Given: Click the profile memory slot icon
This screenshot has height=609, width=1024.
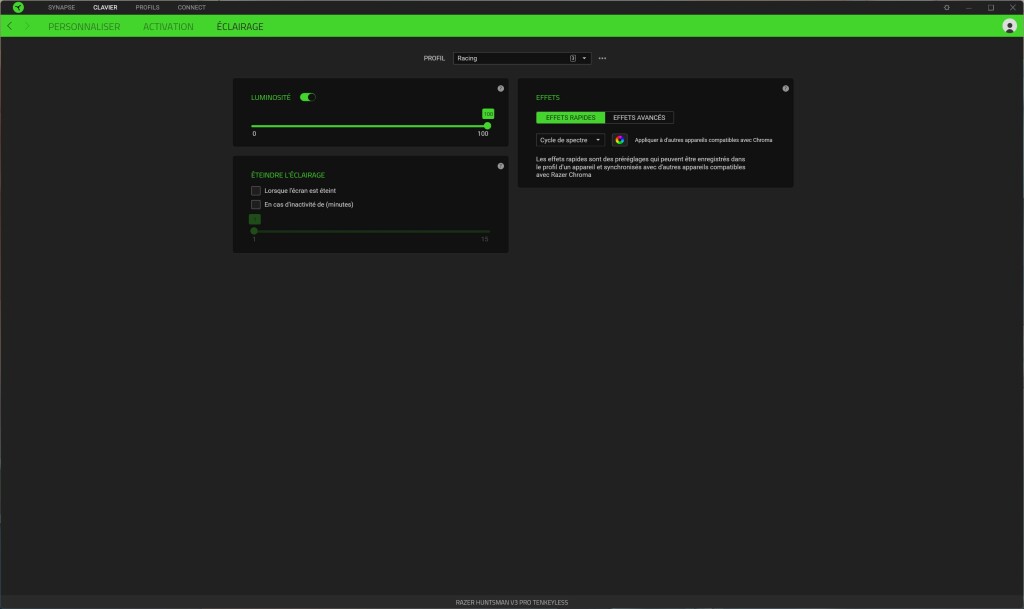Looking at the screenshot, I should click(x=573, y=58).
